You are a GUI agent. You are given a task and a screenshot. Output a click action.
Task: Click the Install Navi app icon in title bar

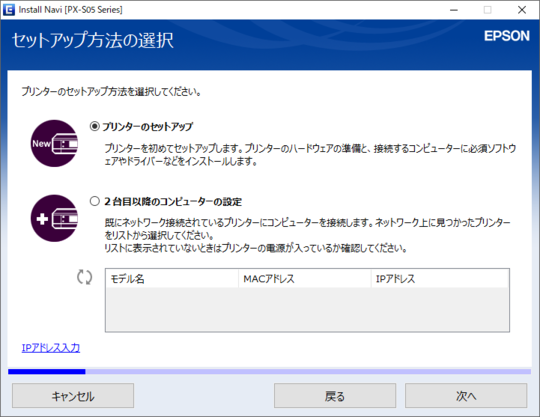[9, 10]
